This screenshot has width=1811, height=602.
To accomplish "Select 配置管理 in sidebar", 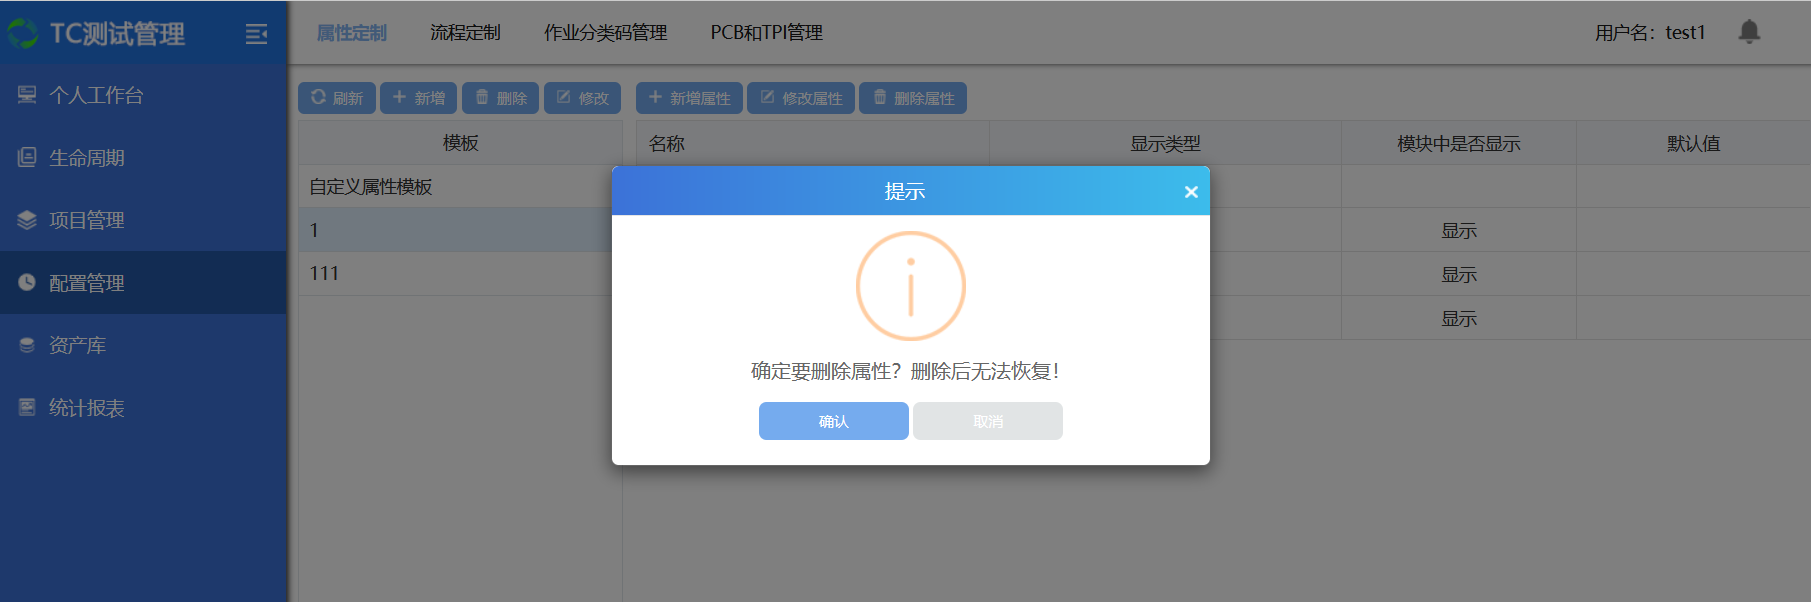I will (87, 283).
